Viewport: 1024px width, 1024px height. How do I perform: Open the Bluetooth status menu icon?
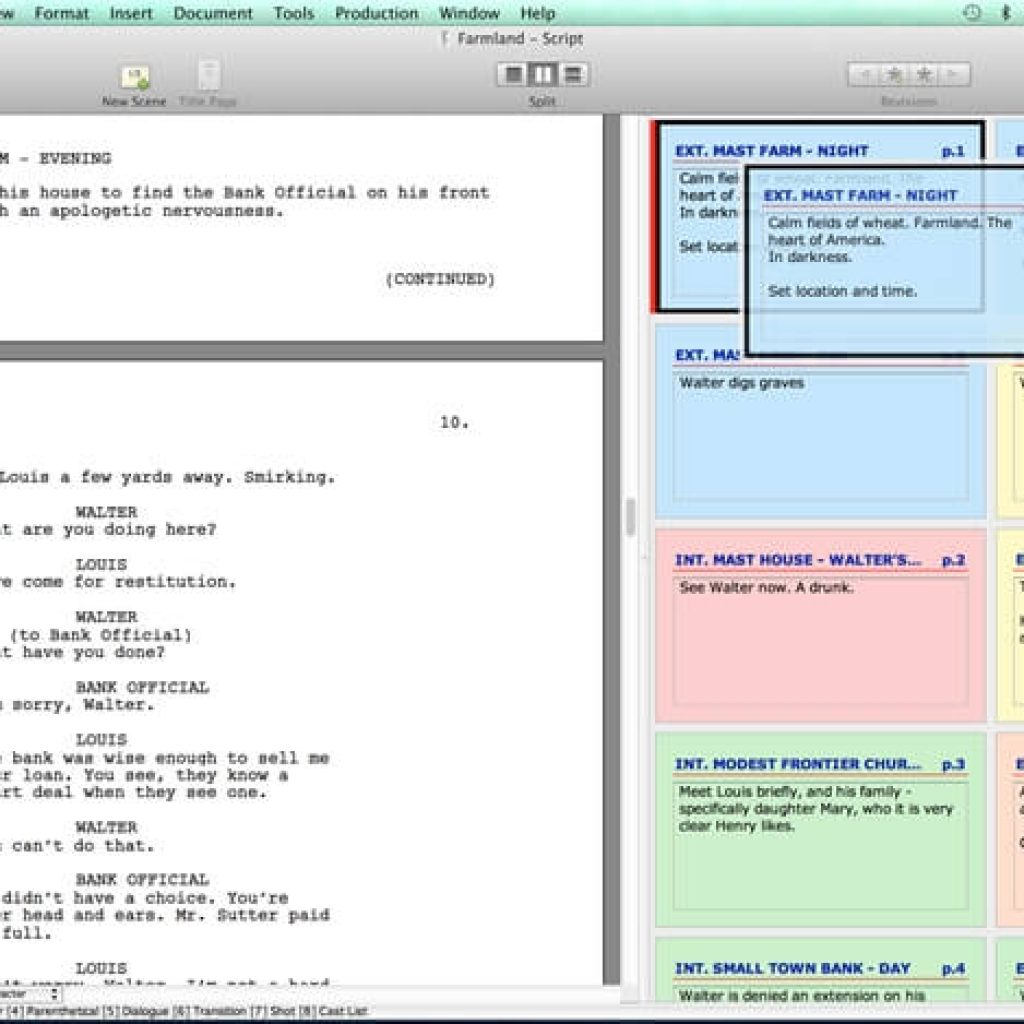coord(1006,12)
